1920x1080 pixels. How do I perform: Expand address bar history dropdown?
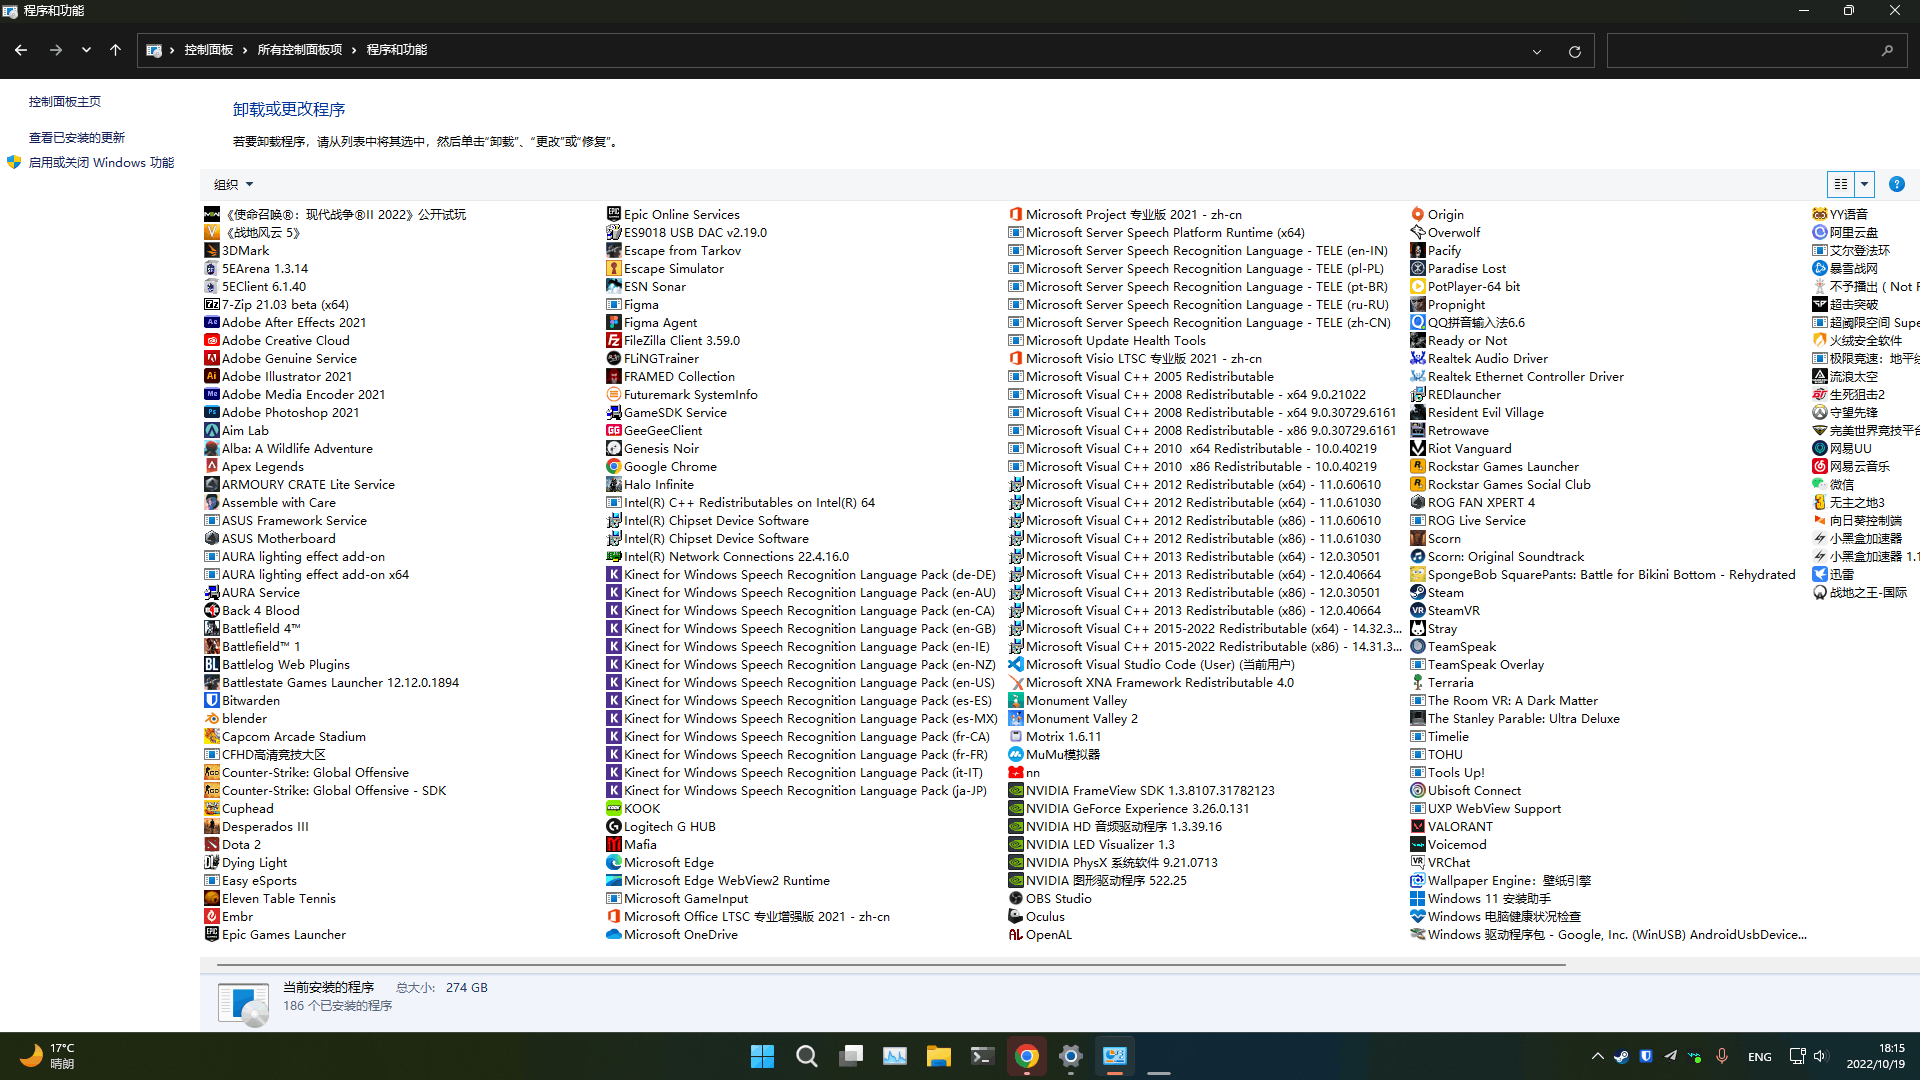tap(1537, 51)
